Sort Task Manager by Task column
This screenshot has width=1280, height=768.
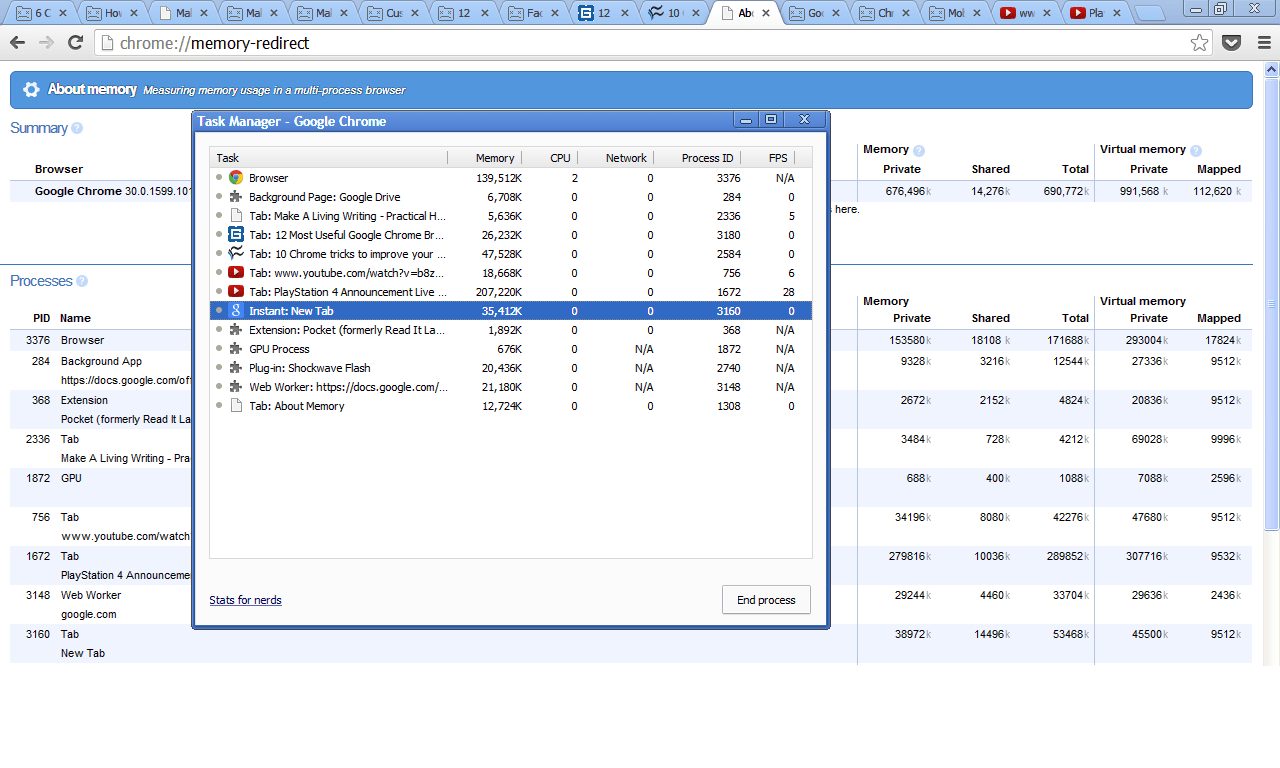coord(329,158)
